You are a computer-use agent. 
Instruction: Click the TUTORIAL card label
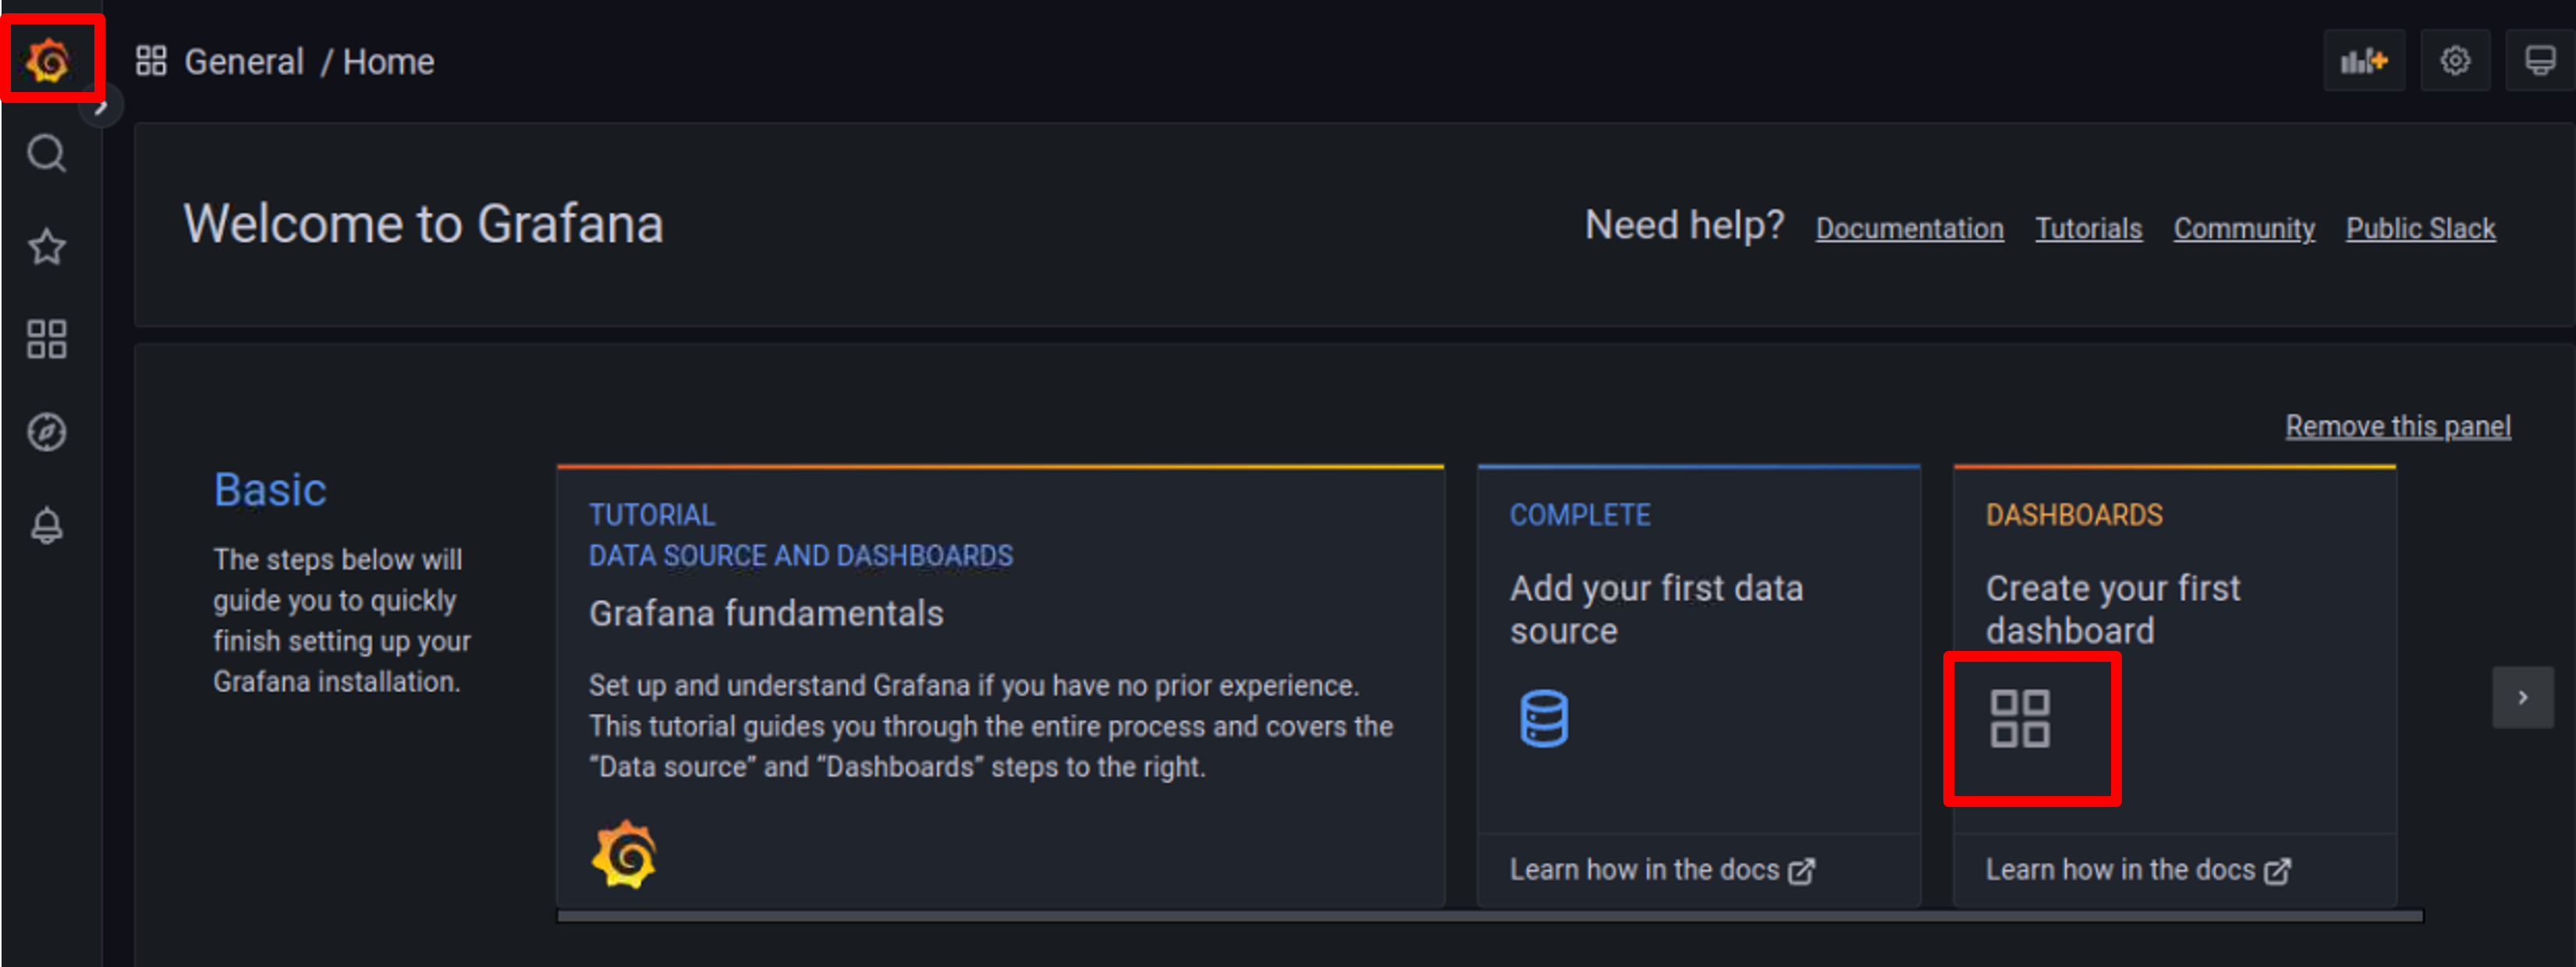coord(651,515)
